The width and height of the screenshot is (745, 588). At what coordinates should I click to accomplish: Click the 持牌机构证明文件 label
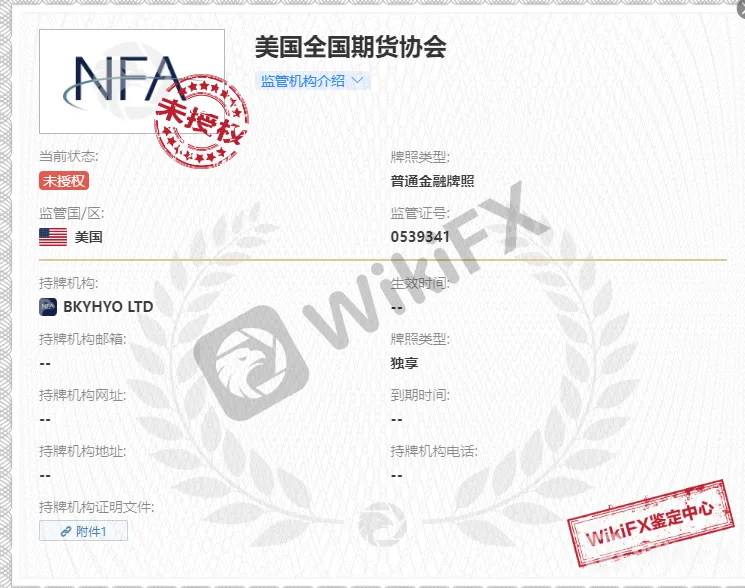pyautogui.click(x=96, y=507)
